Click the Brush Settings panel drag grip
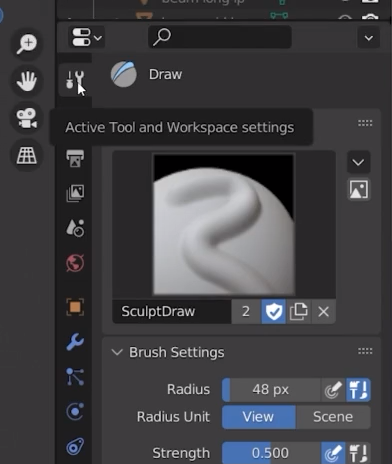The width and height of the screenshot is (392, 464). pyautogui.click(x=365, y=351)
